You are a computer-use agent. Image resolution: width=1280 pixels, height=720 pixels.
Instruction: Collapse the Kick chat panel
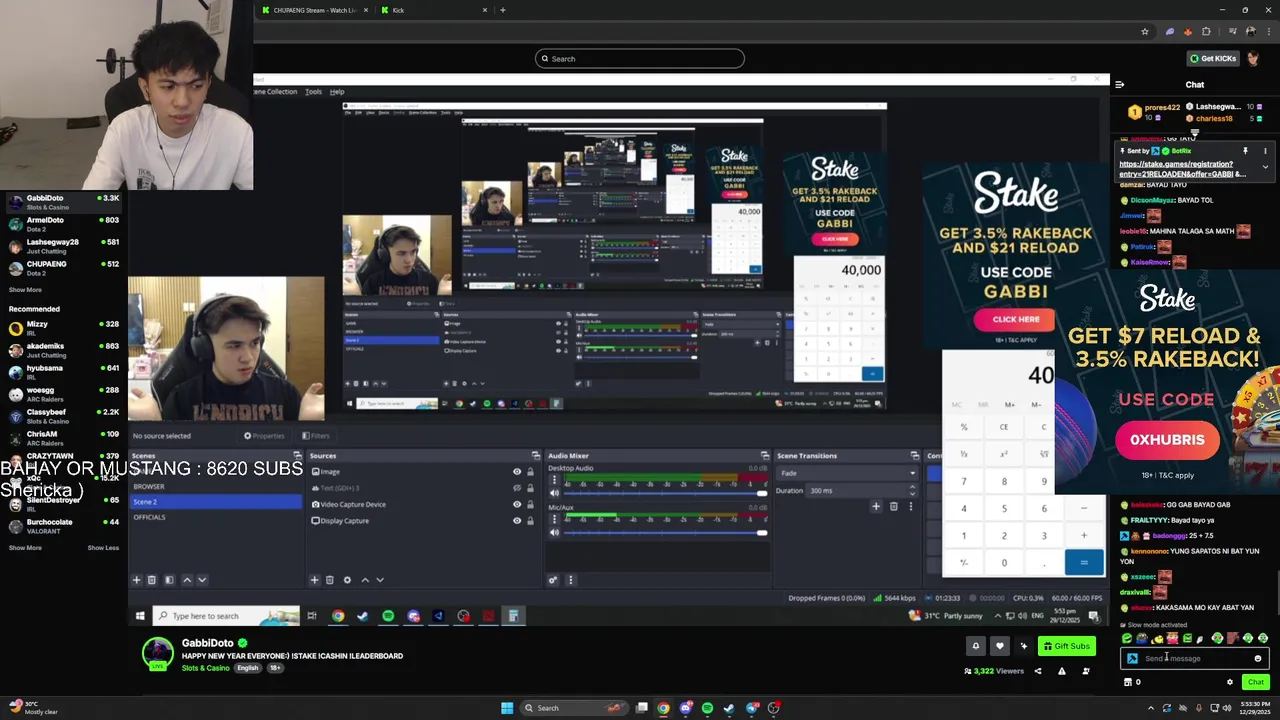(1119, 85)
